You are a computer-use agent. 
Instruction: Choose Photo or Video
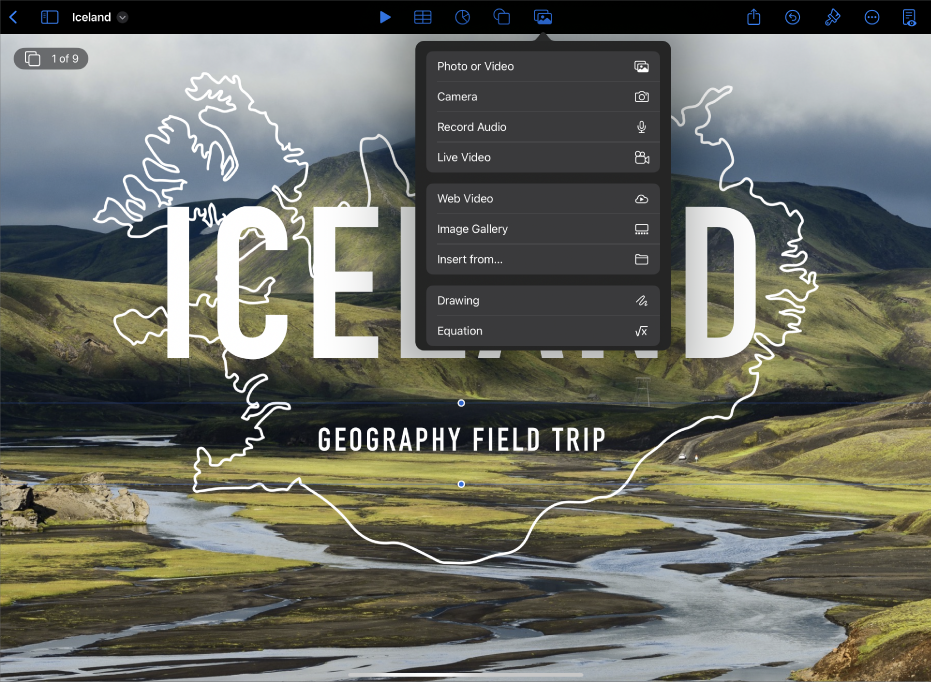(x=543, y=67)
